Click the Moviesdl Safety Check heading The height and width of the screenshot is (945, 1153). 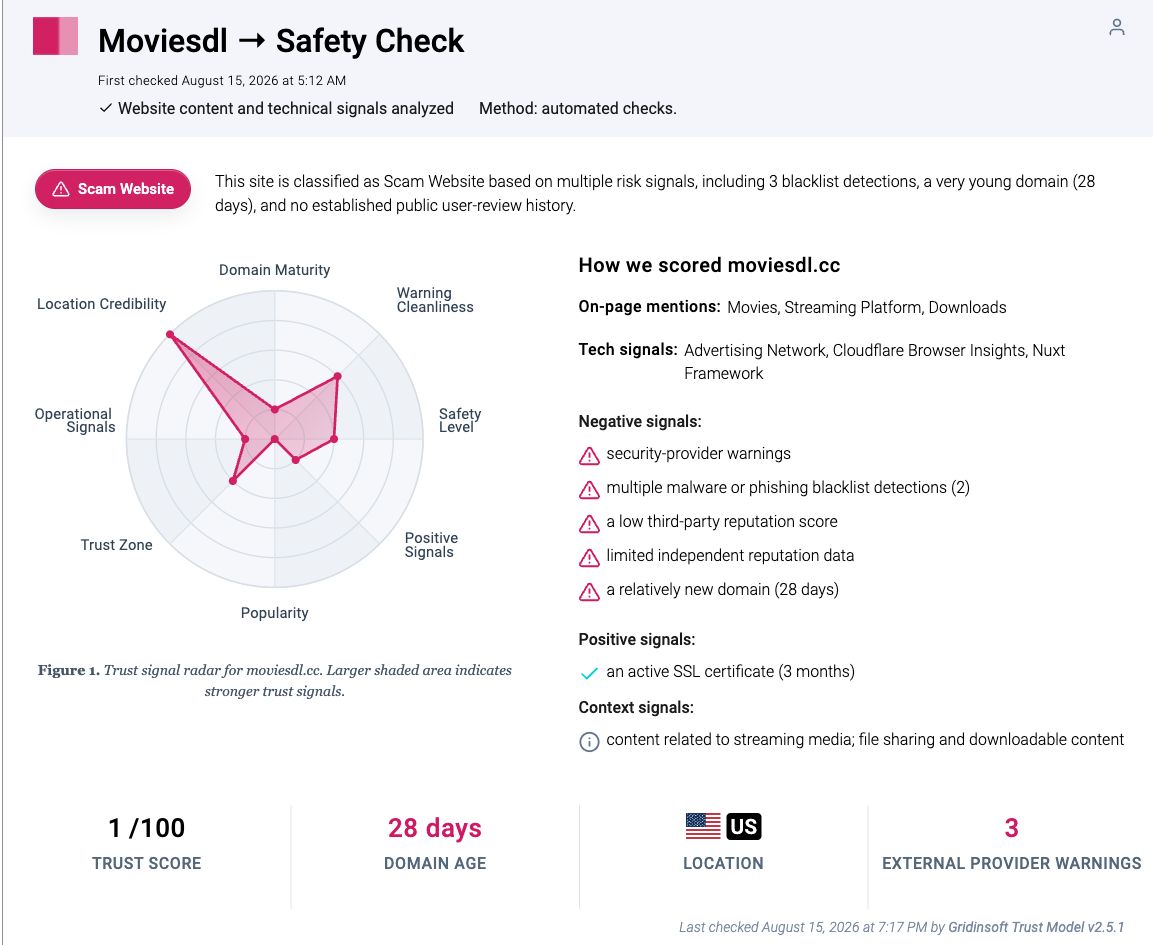281,40
